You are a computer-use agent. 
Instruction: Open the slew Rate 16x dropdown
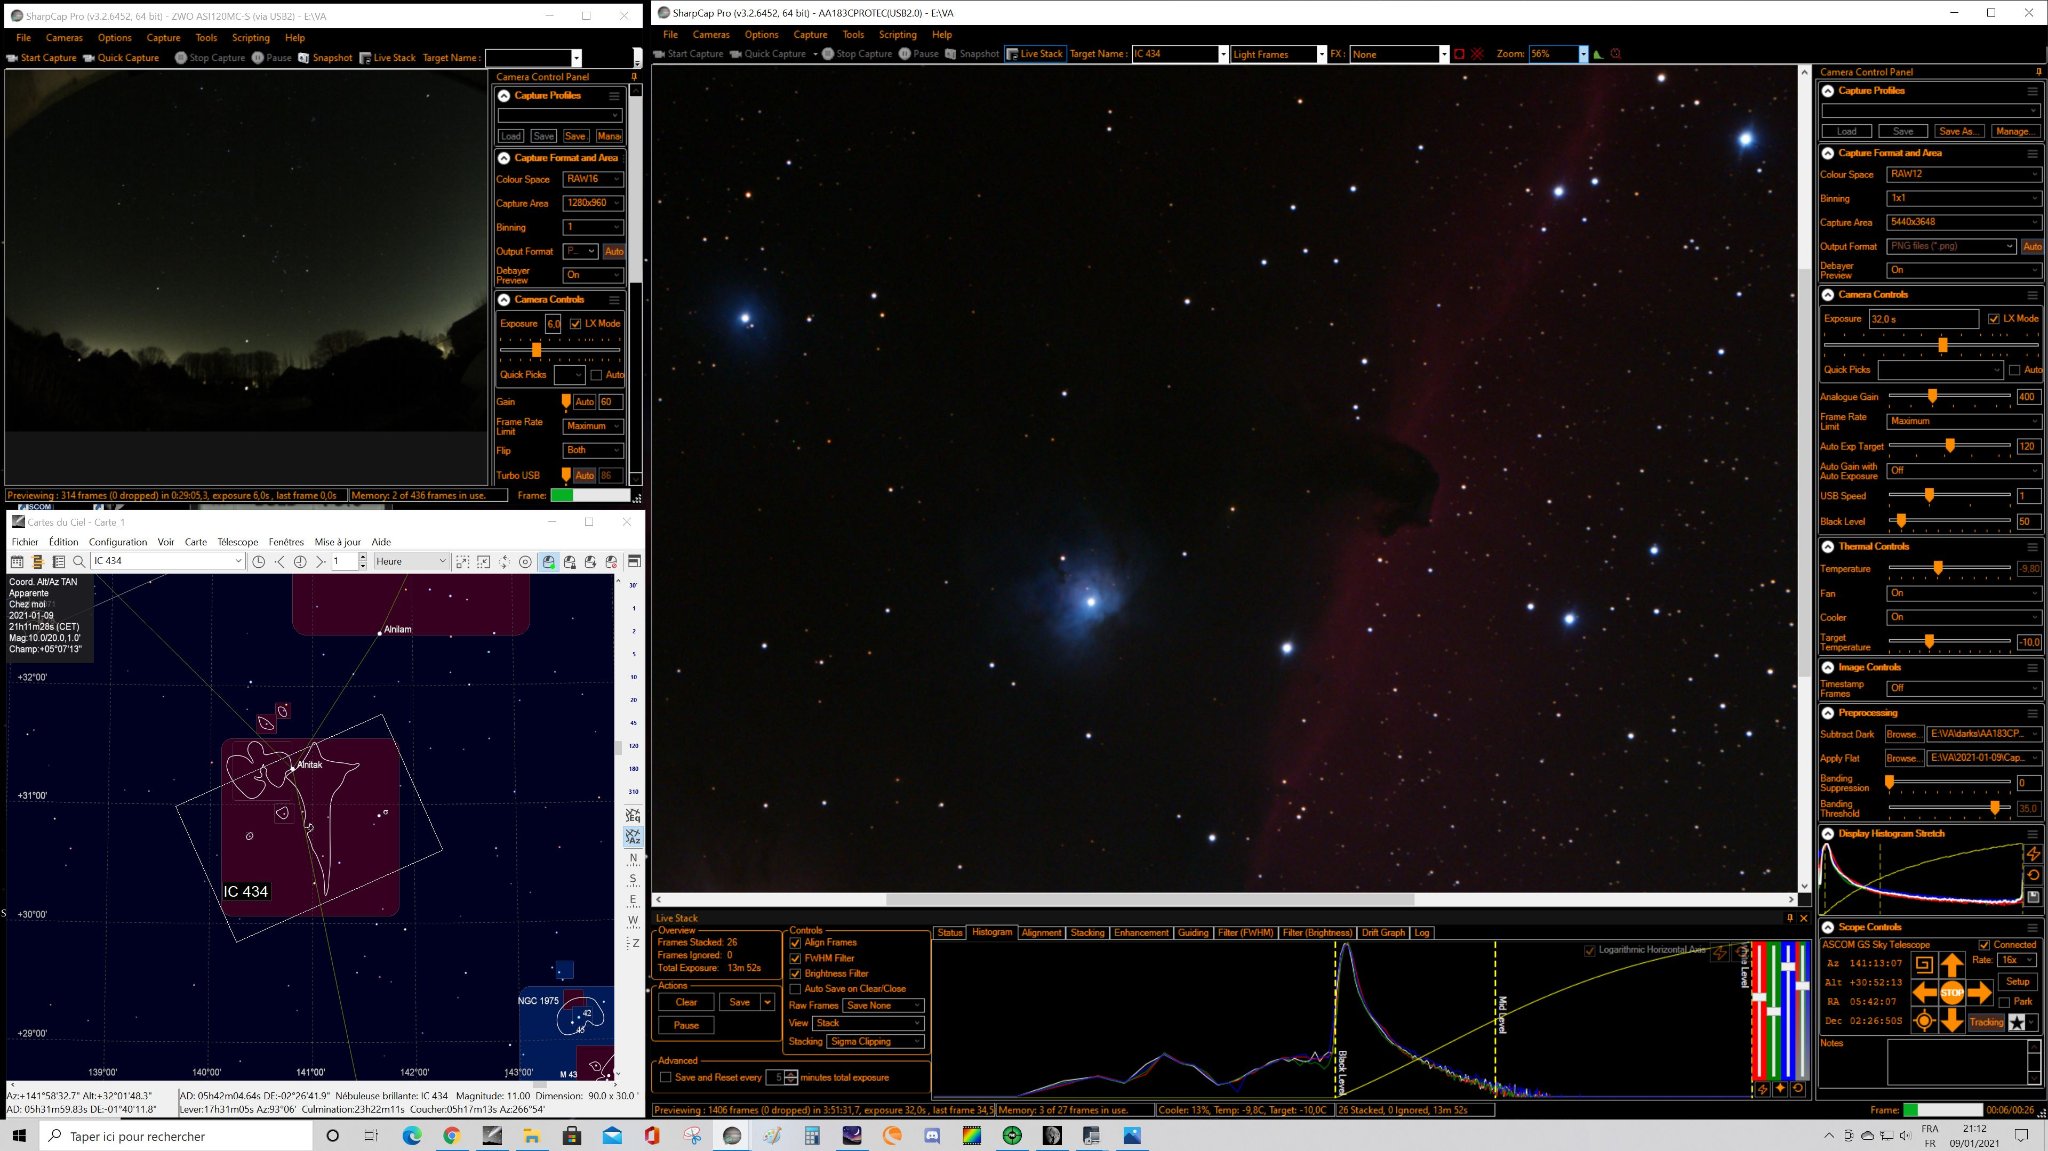coord(2018,960)
